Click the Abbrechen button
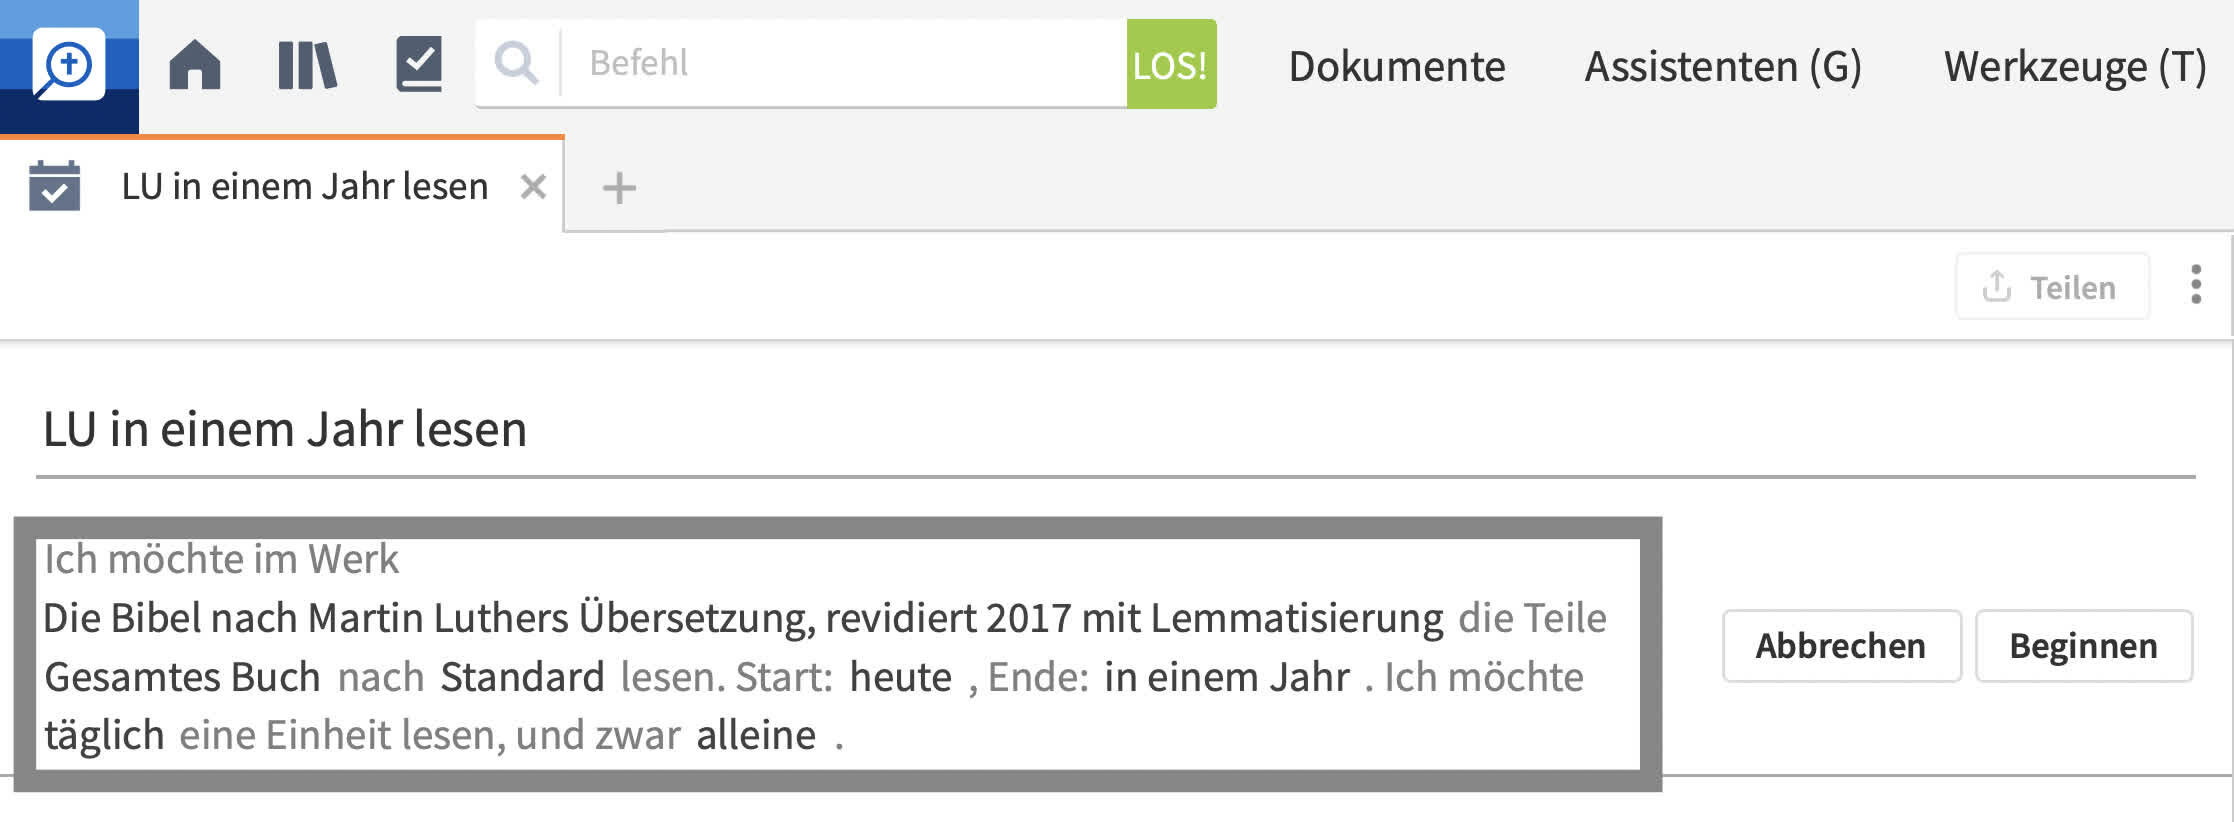This screenshot has width=2234, height=822. [x=1841, y=646]
